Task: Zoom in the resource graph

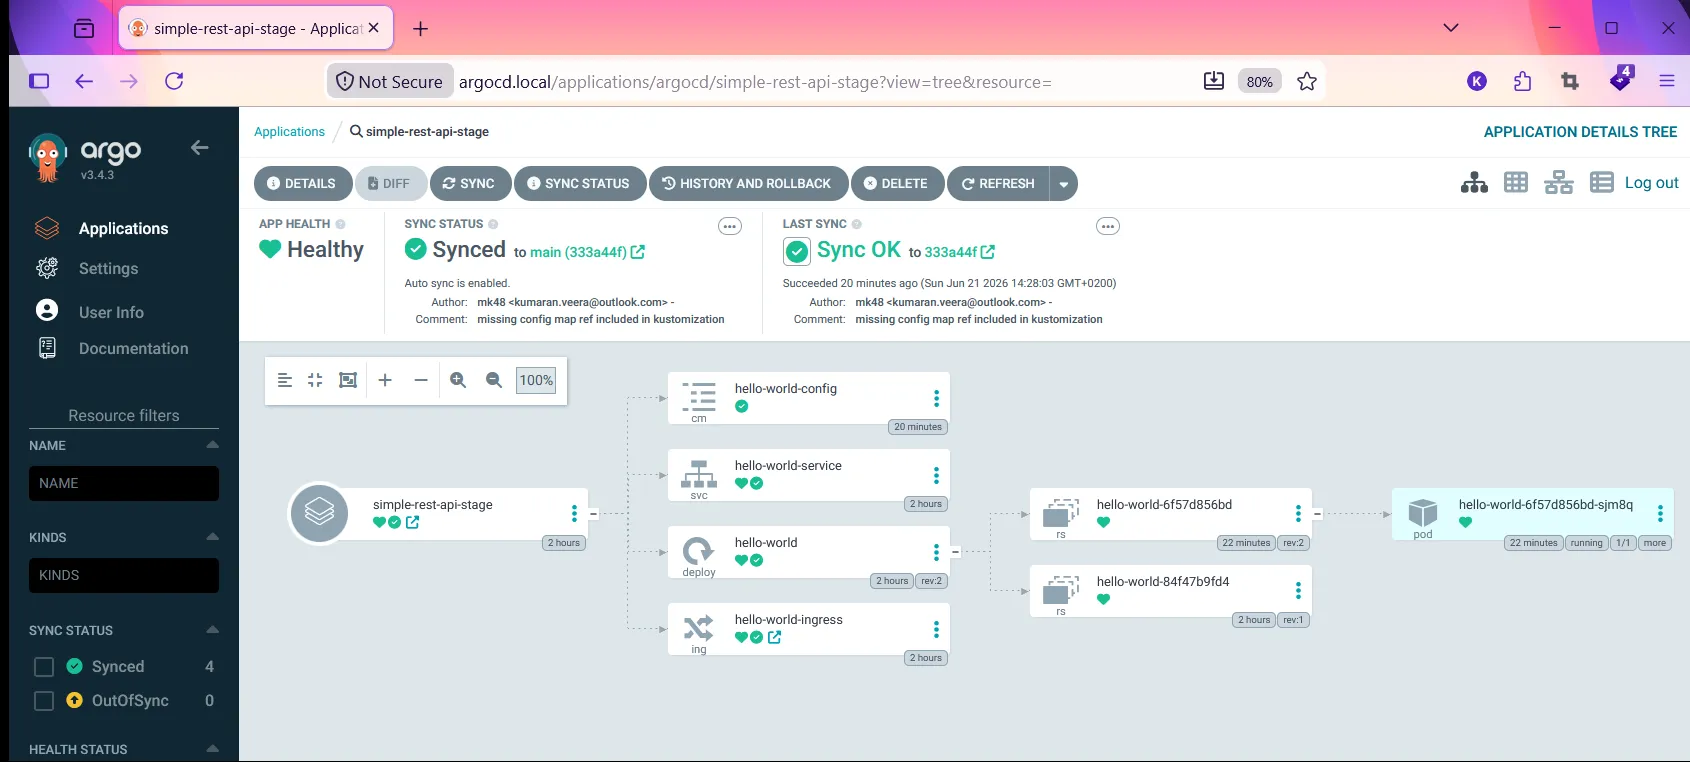Action: click(458, 380)
